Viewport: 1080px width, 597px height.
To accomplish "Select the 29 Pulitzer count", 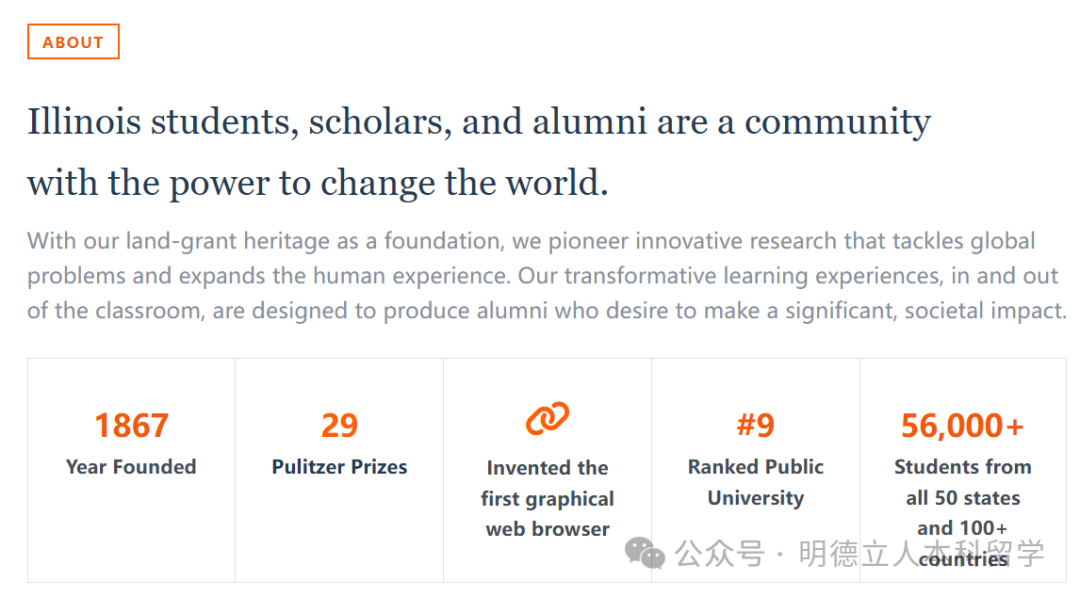I will [x=340, y=426].
